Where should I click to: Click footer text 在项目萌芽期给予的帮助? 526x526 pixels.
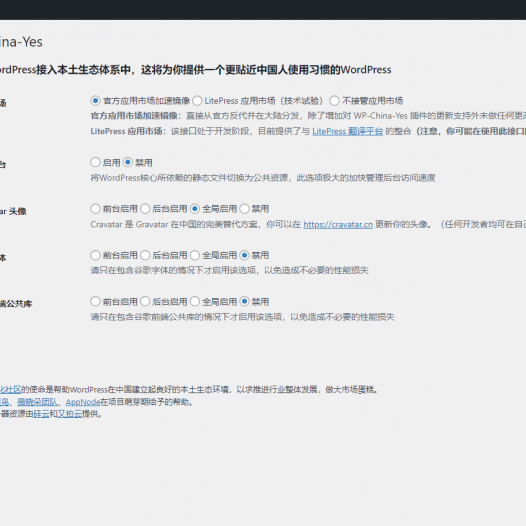[147, 402]
